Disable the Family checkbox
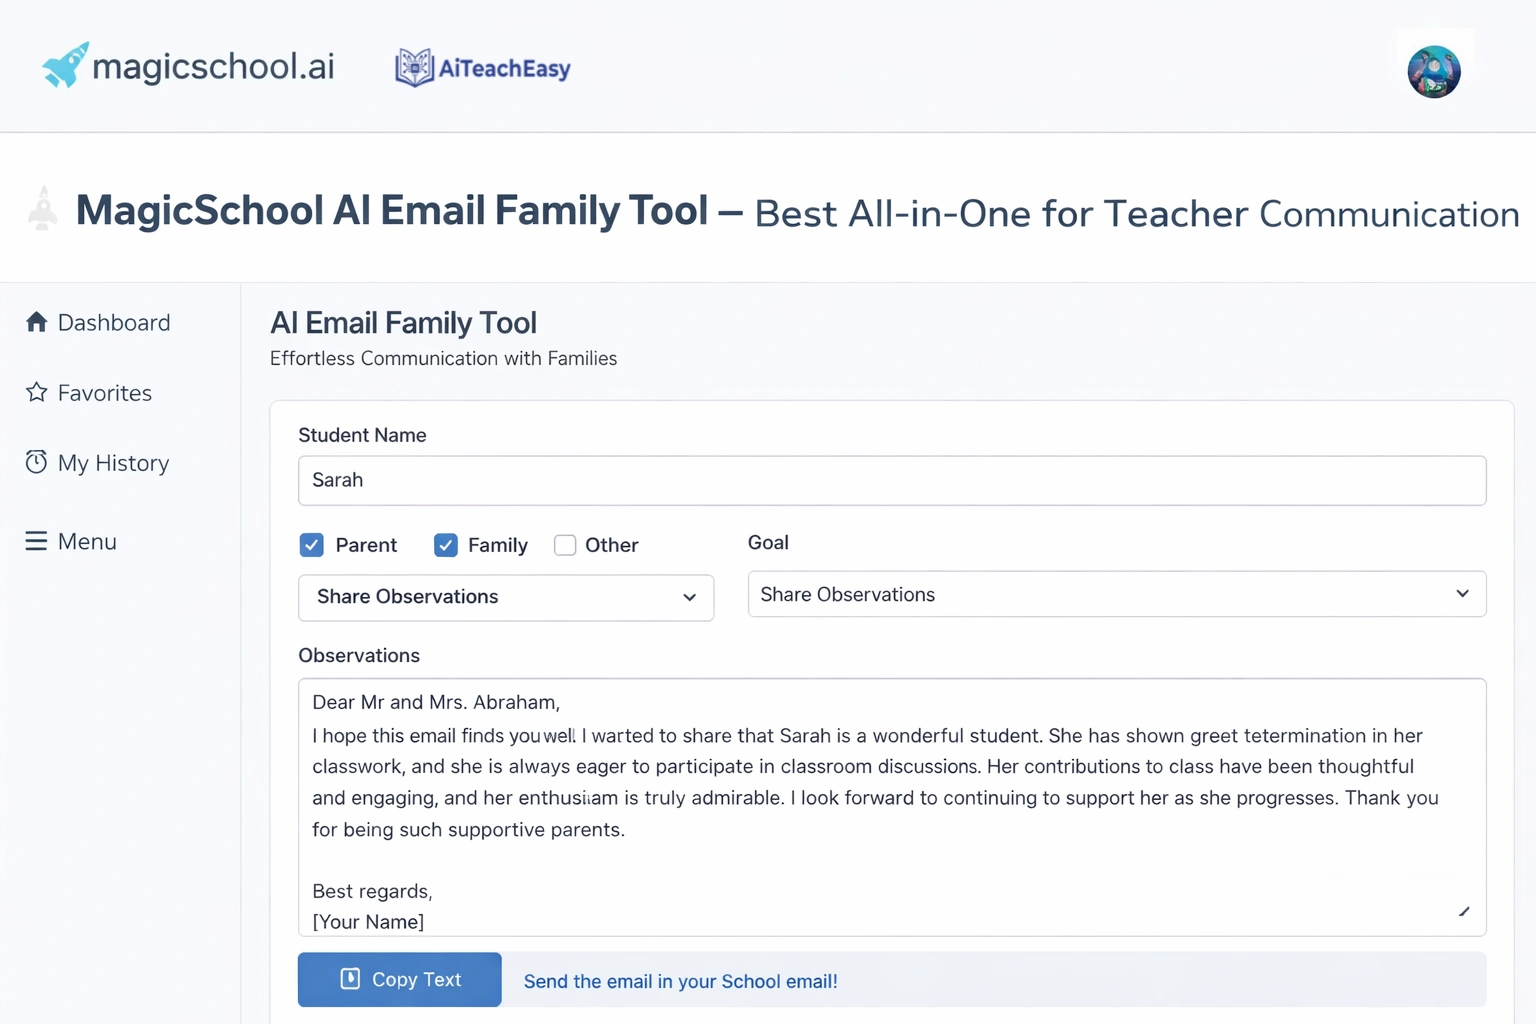This screenshot has height=1024, width=1536. point(445,545)
